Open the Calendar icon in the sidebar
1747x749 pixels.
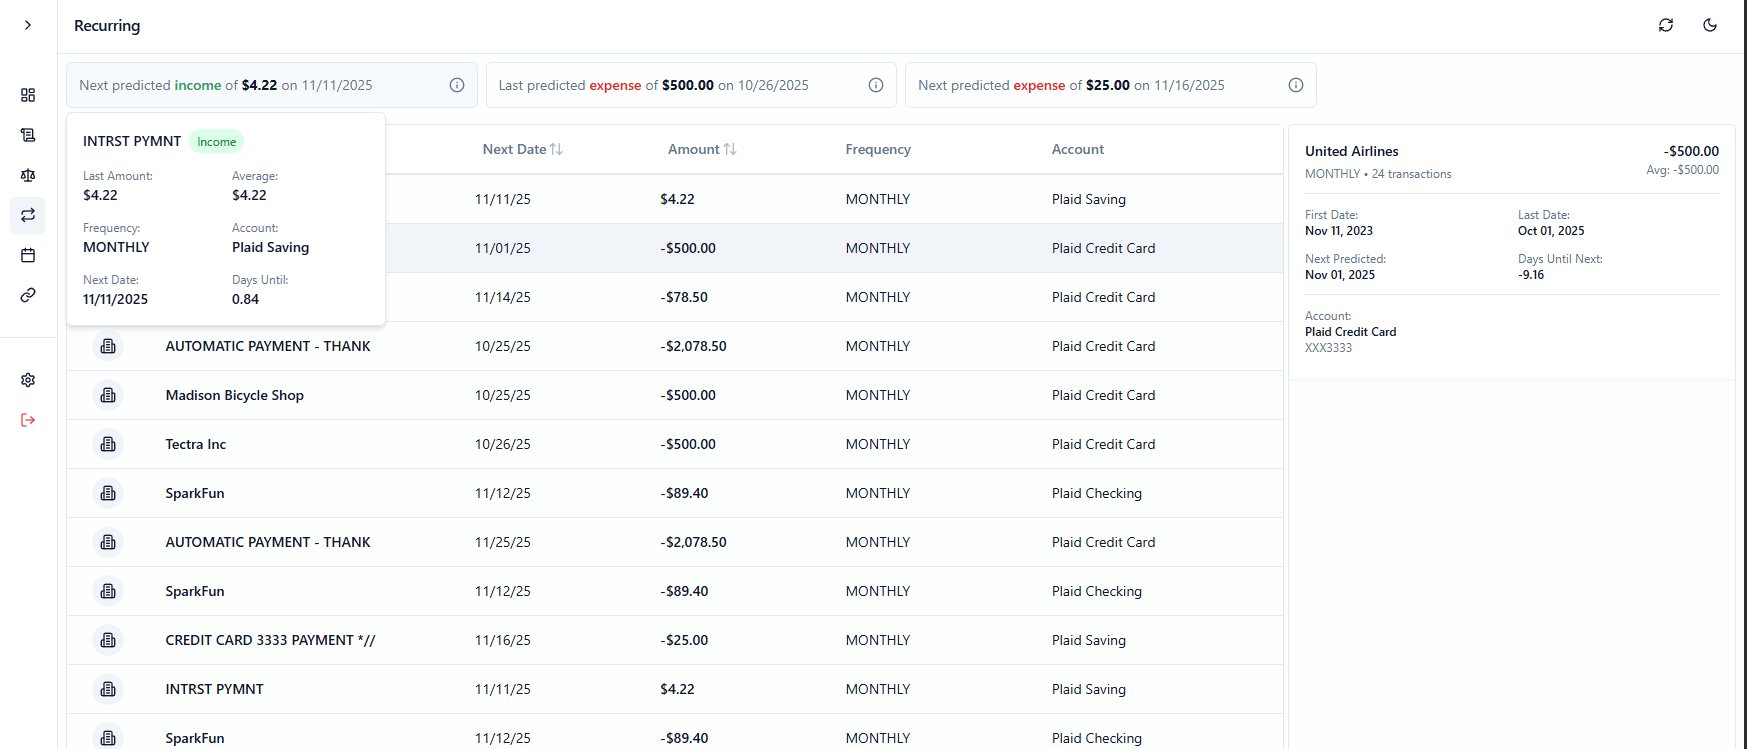coord(28,255)
